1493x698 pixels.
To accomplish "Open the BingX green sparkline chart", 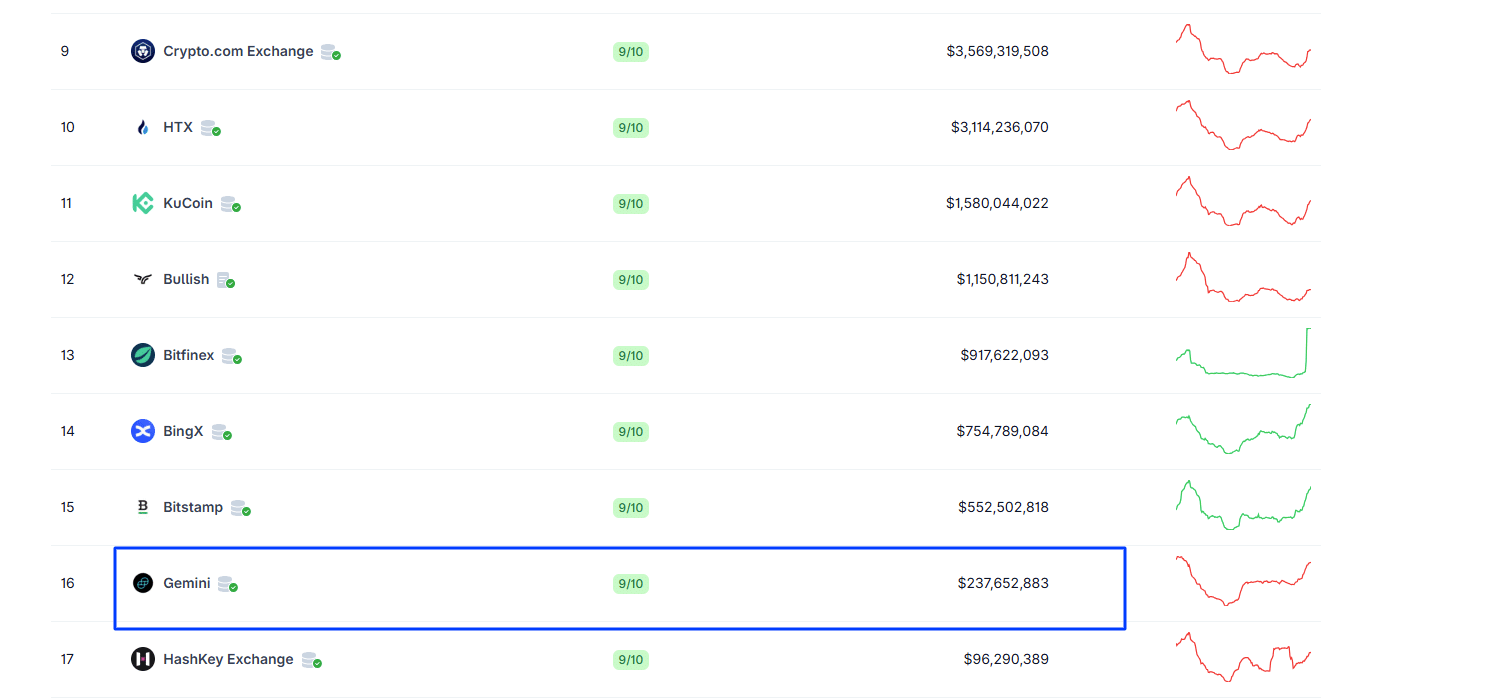I will click(x=1243, y=429).
